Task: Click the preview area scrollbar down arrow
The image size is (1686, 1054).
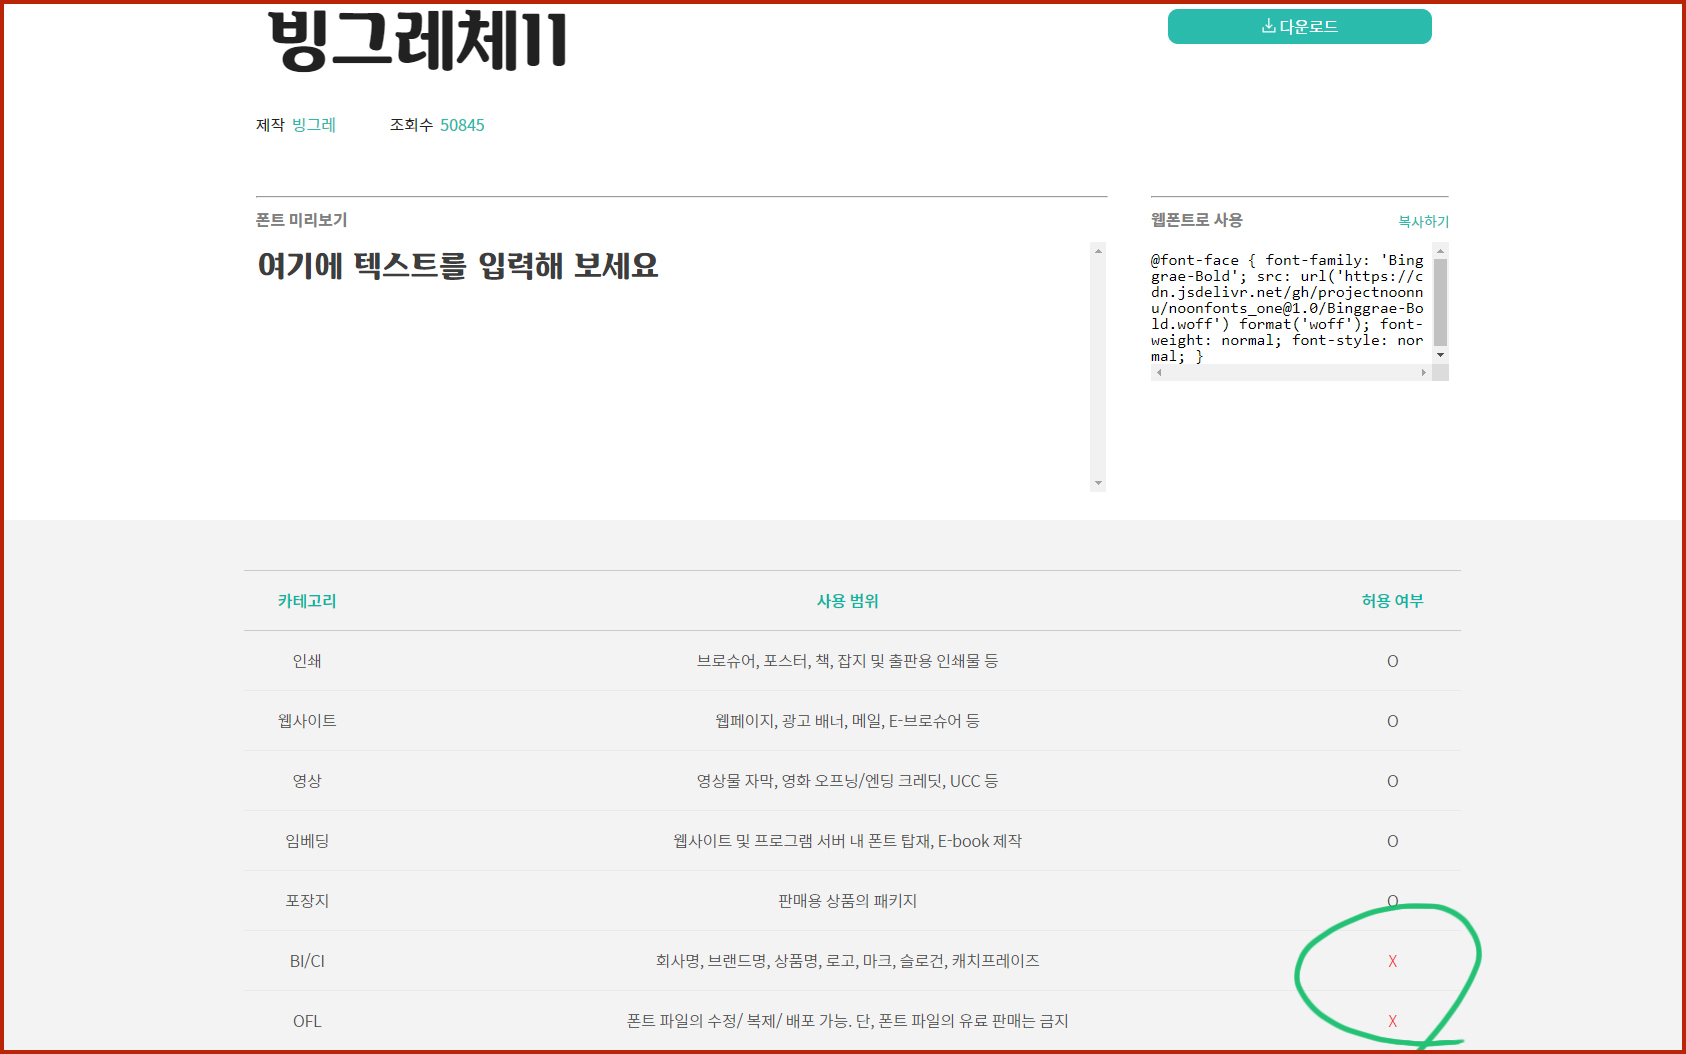Action: (1098, 483)
